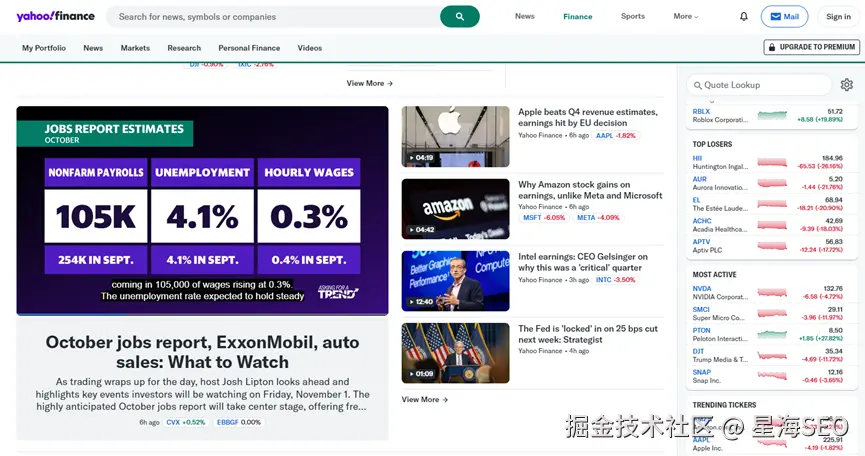Play the Jobs Report Estimates video
Viewport: 865px width, 456px height.
pyautogui.click(x=202, y=210)
